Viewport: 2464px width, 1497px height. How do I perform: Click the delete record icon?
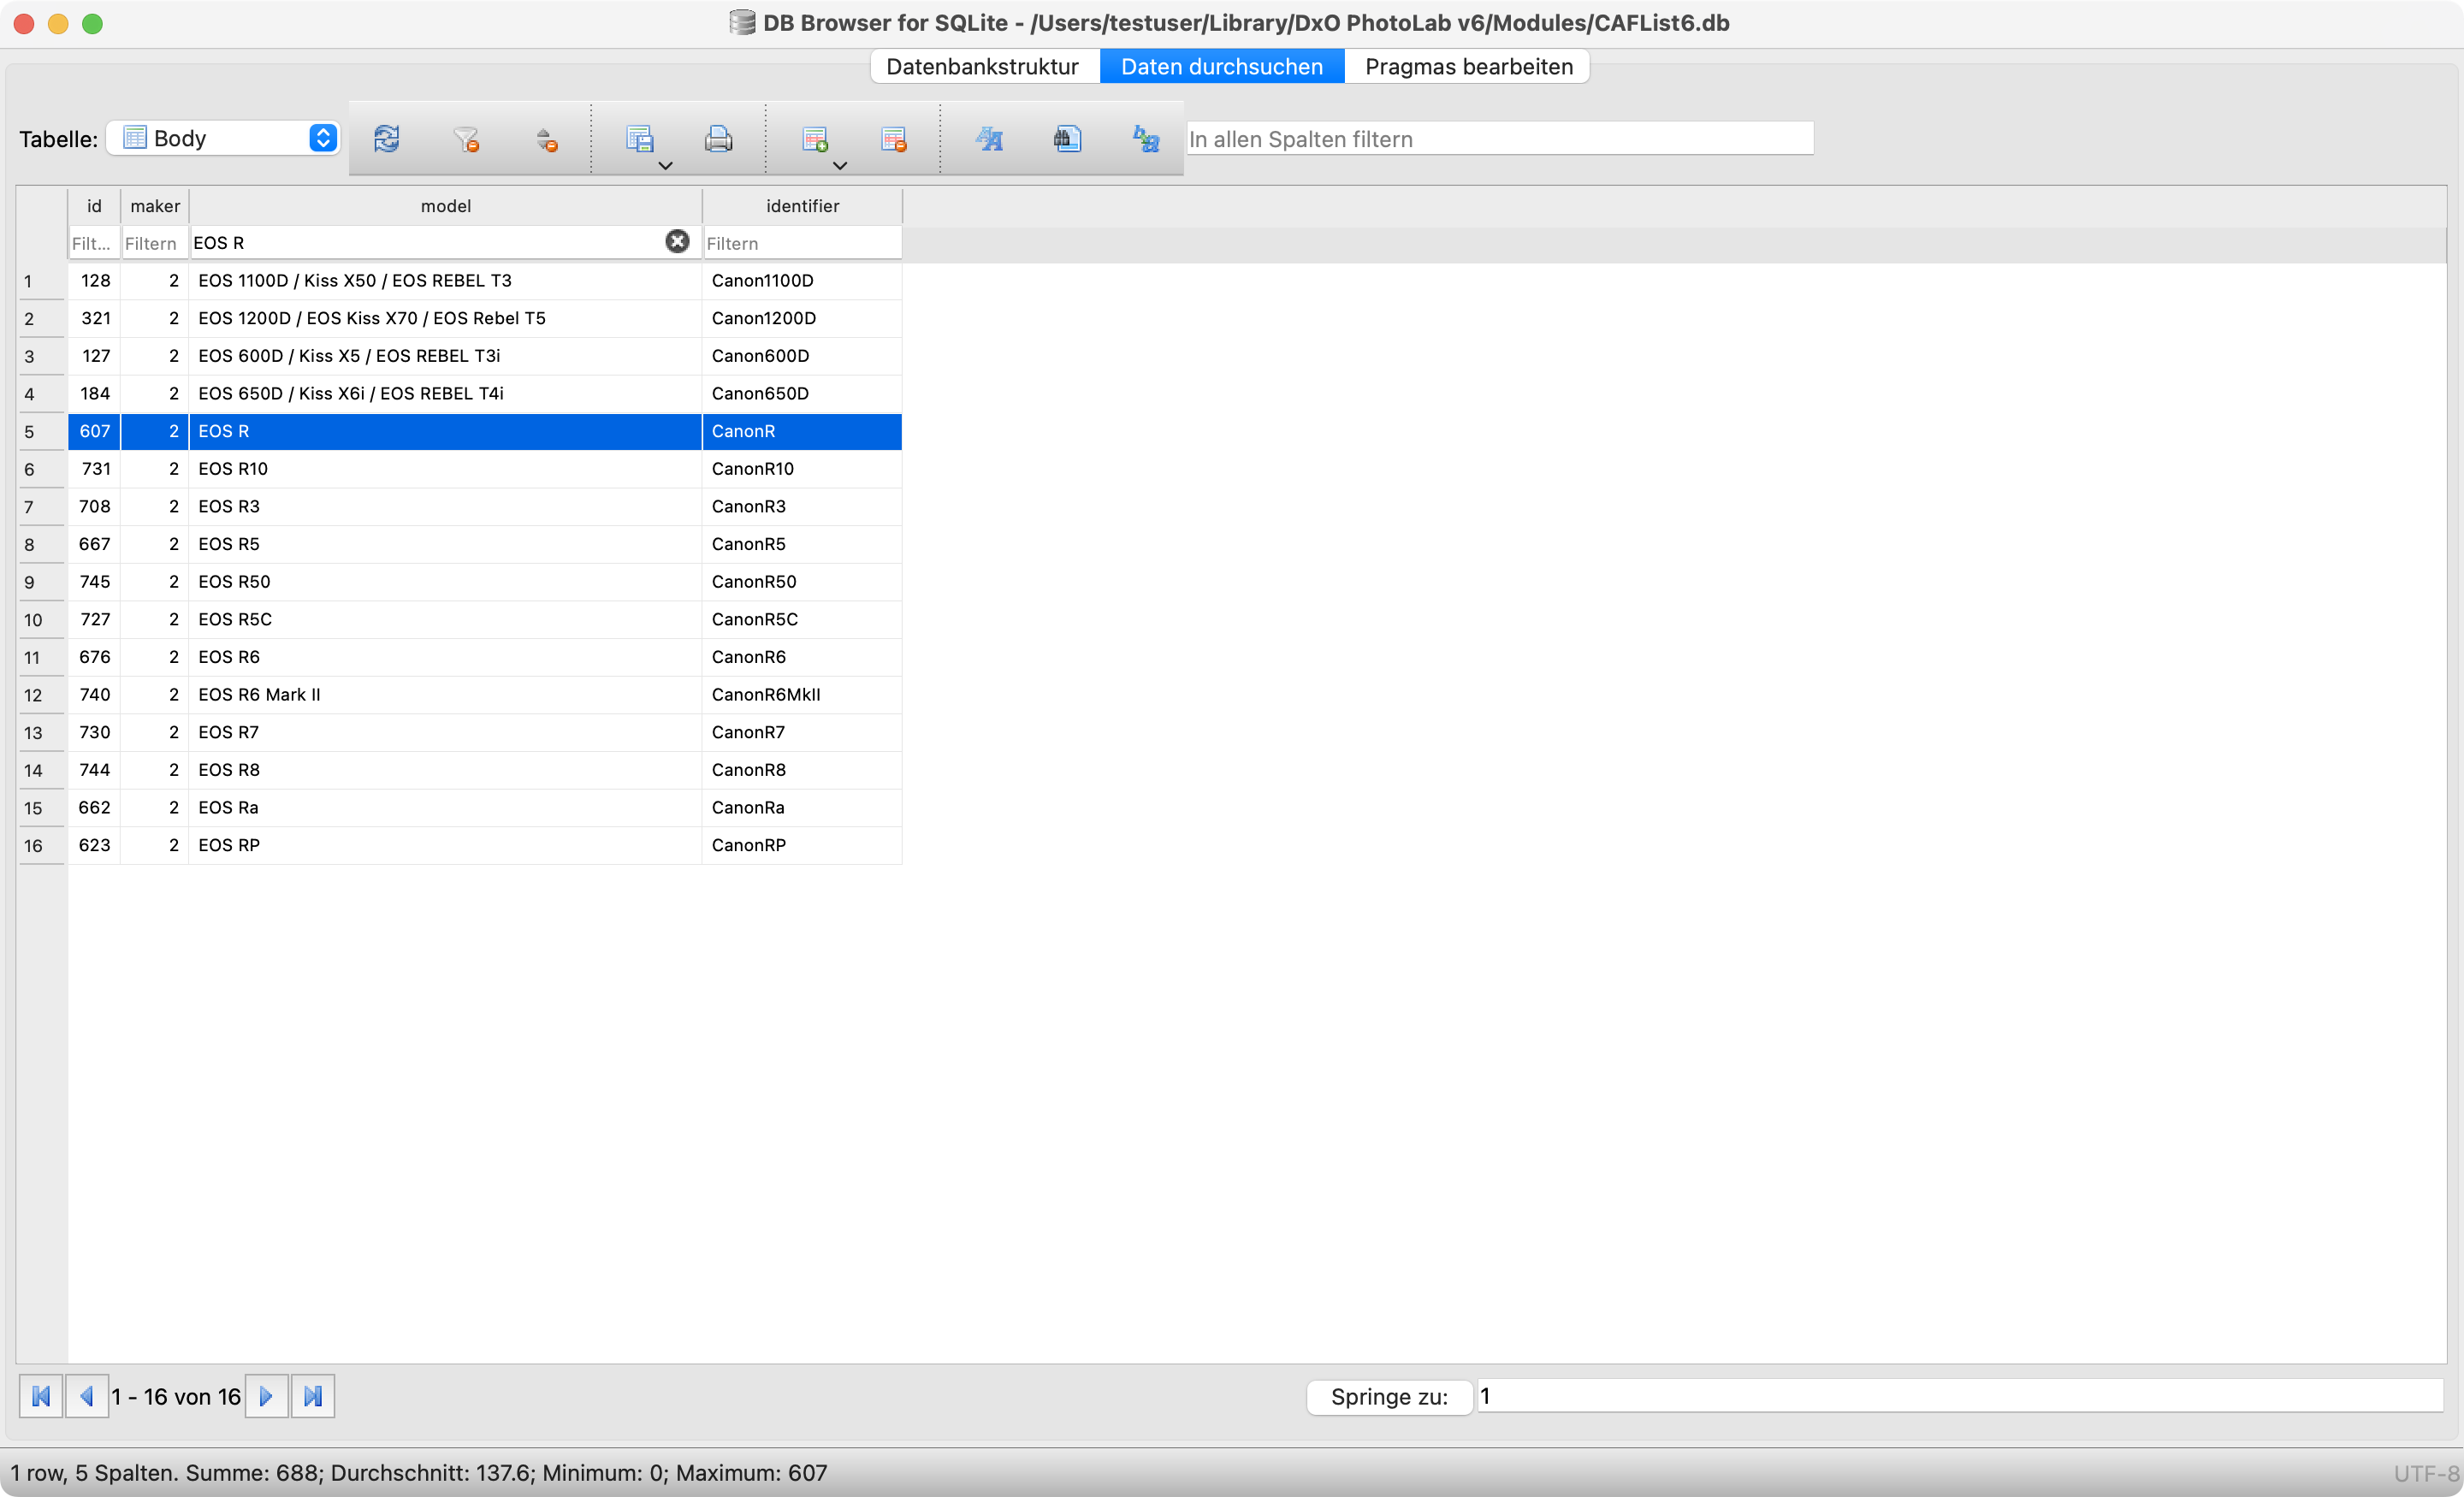(x=894, y=139)
